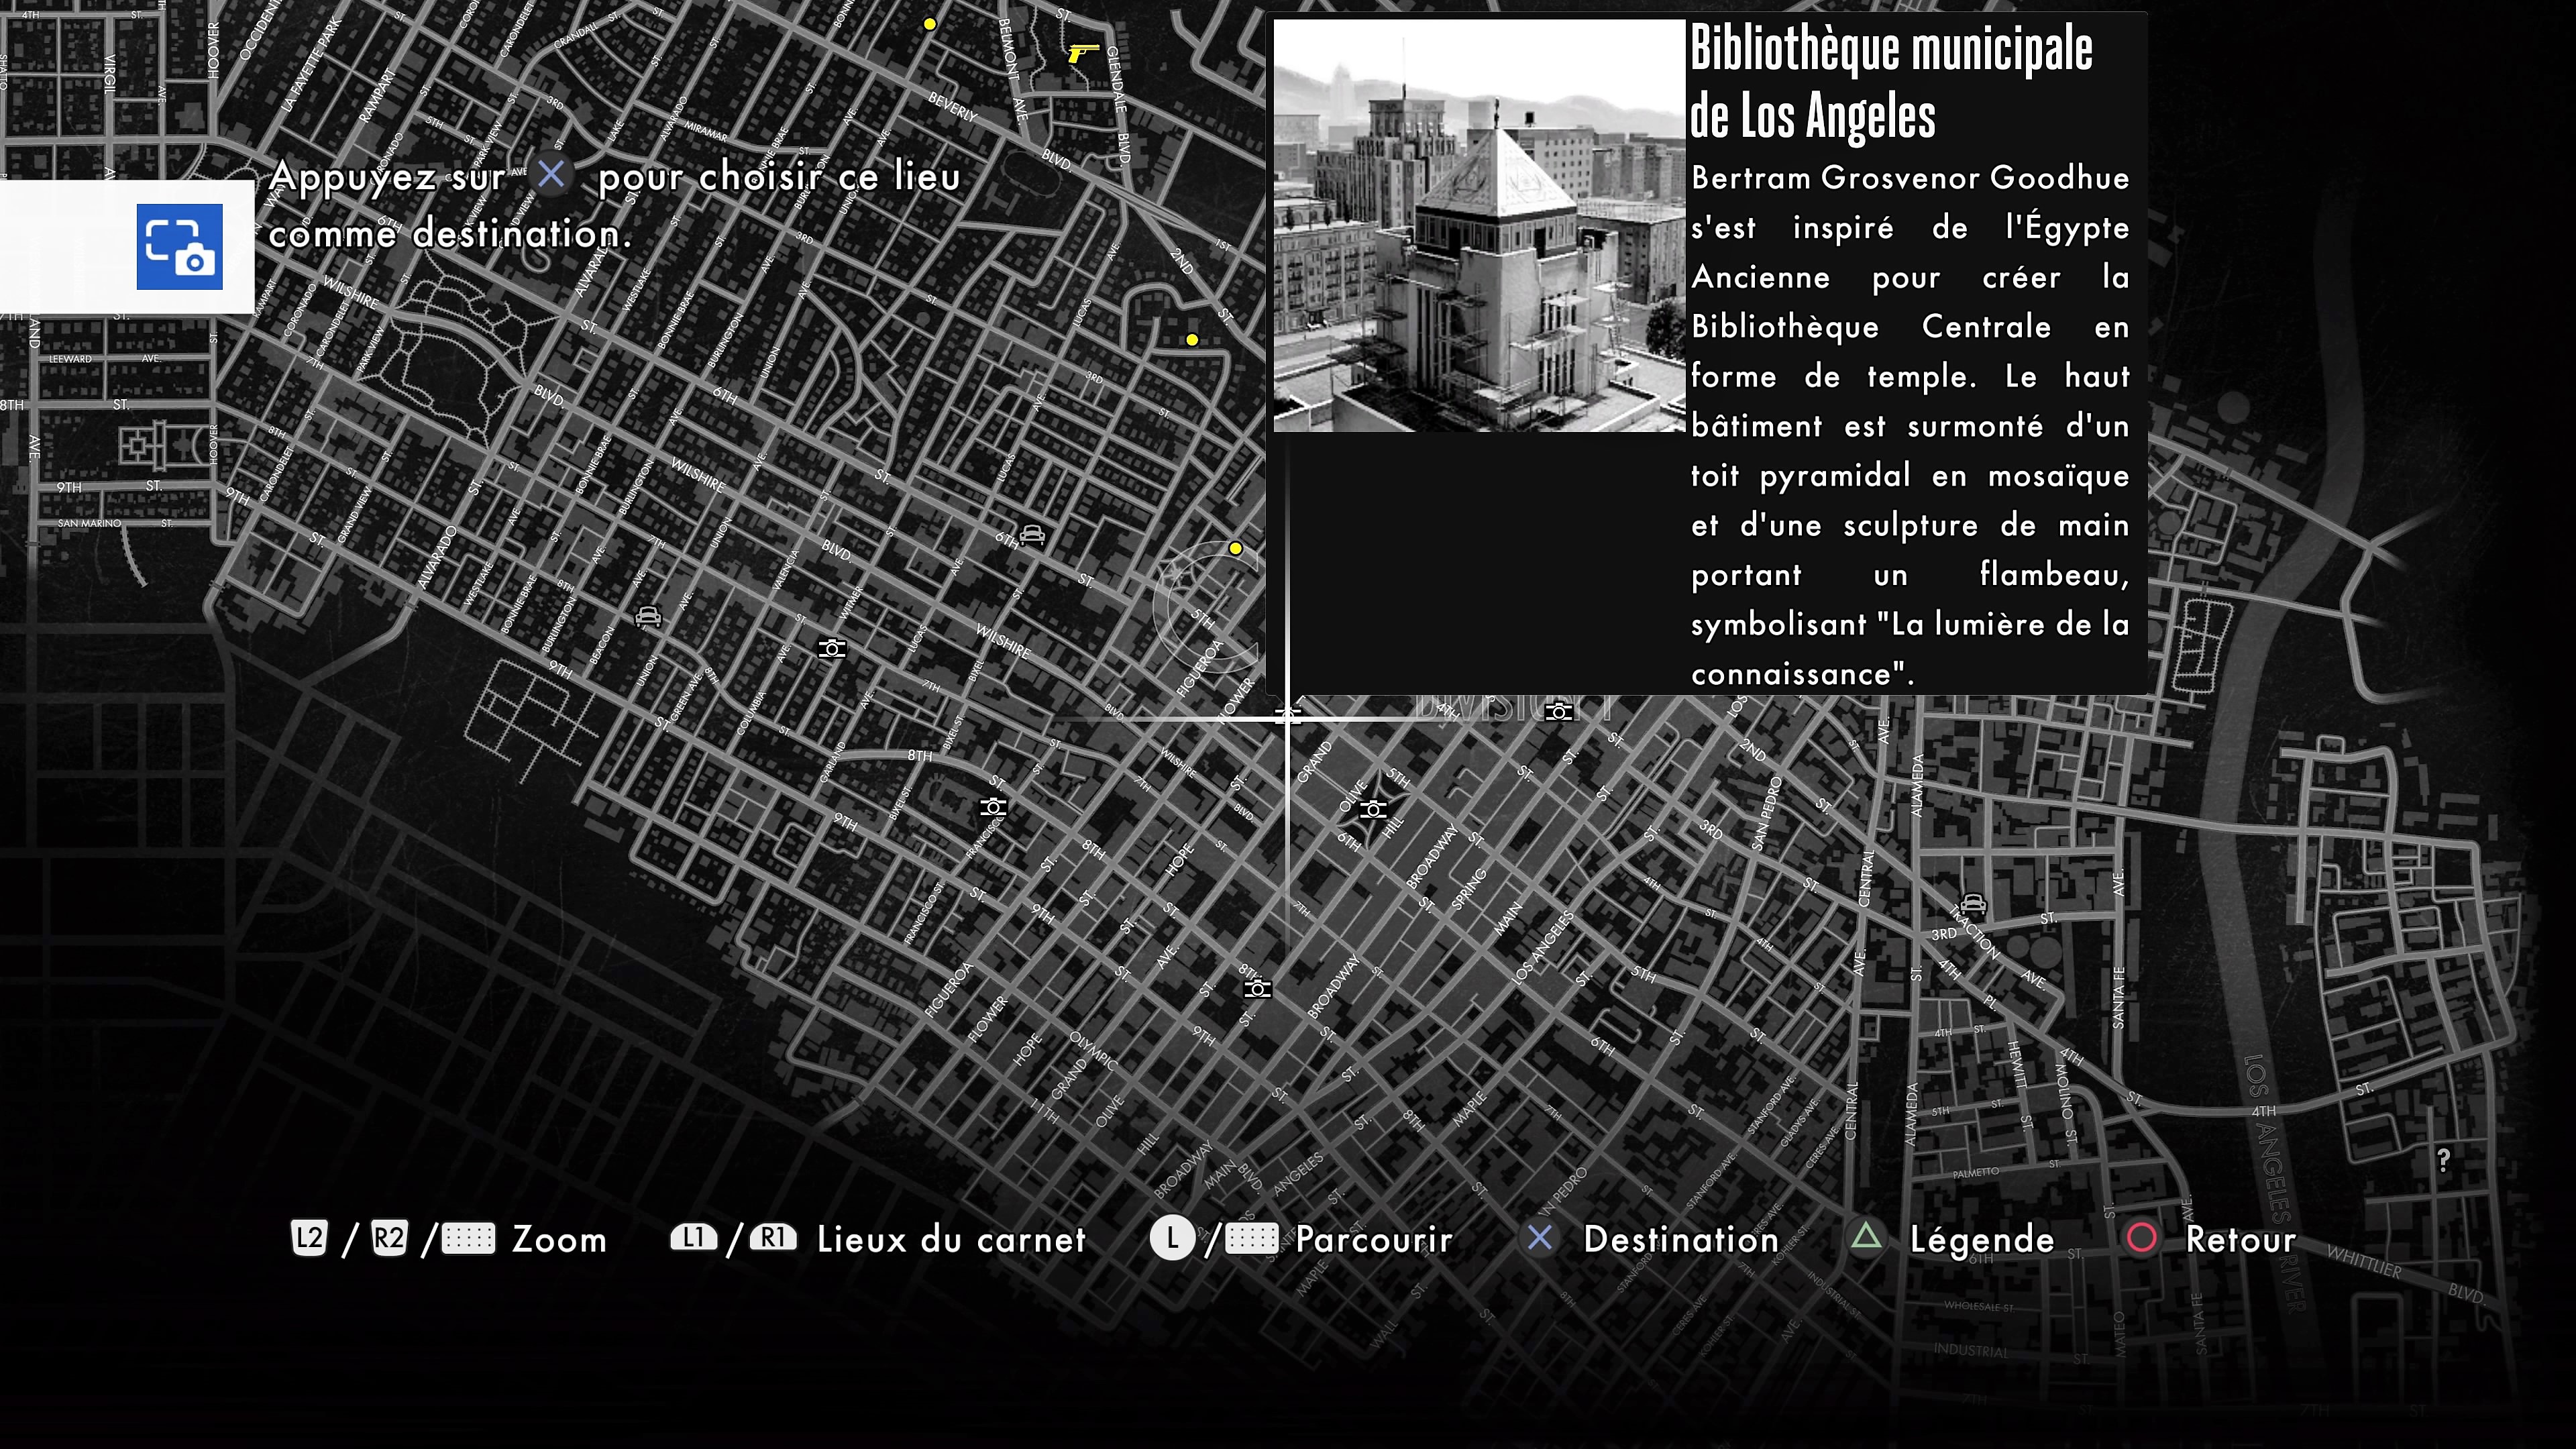This screenshot has height=1449, width=2576.
Task: Click the large ALVARADO street label
Action: pos(437,557)
